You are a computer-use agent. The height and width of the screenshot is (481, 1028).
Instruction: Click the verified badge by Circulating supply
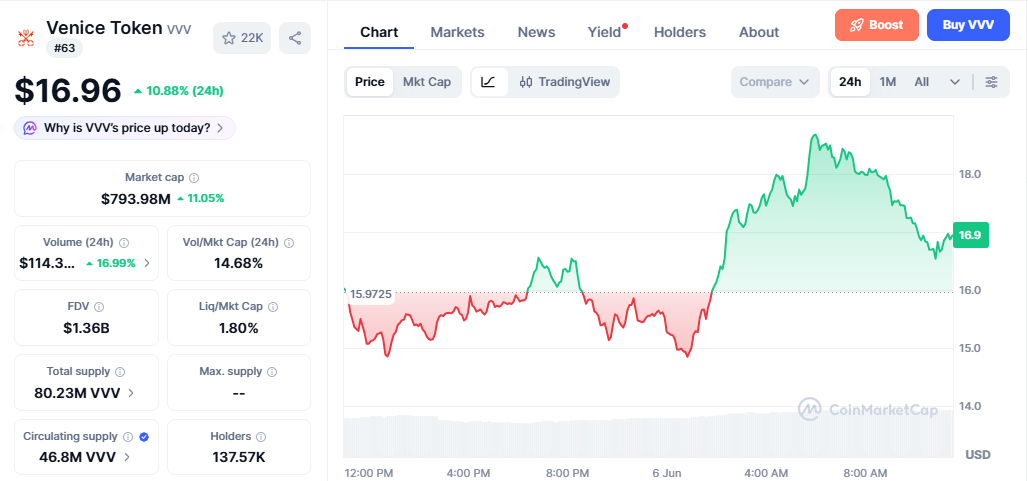pos(144,436)
